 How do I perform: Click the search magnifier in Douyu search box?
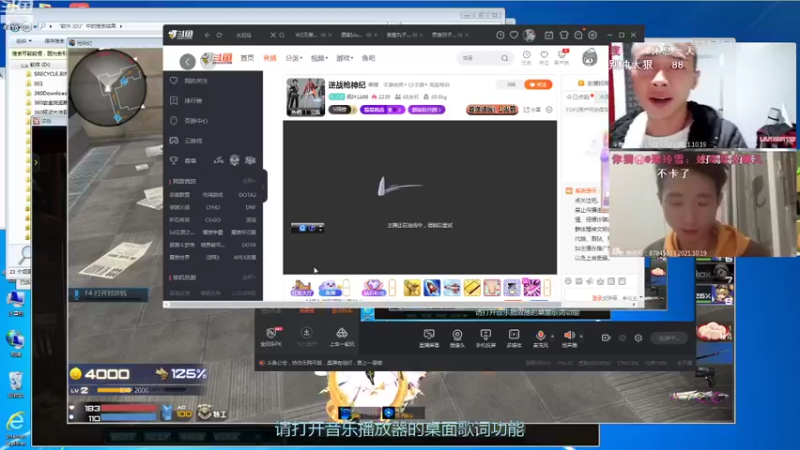point(504,58)
